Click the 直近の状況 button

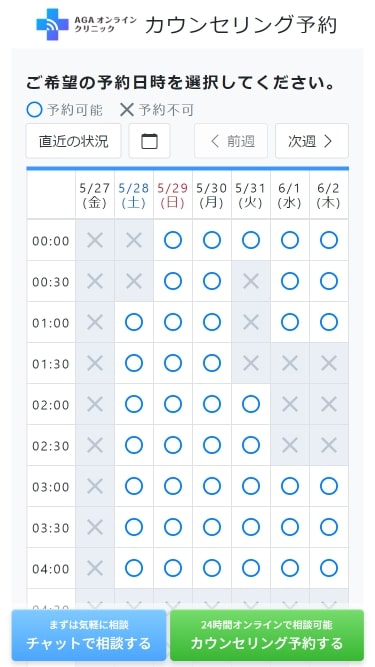click(73, 141)
